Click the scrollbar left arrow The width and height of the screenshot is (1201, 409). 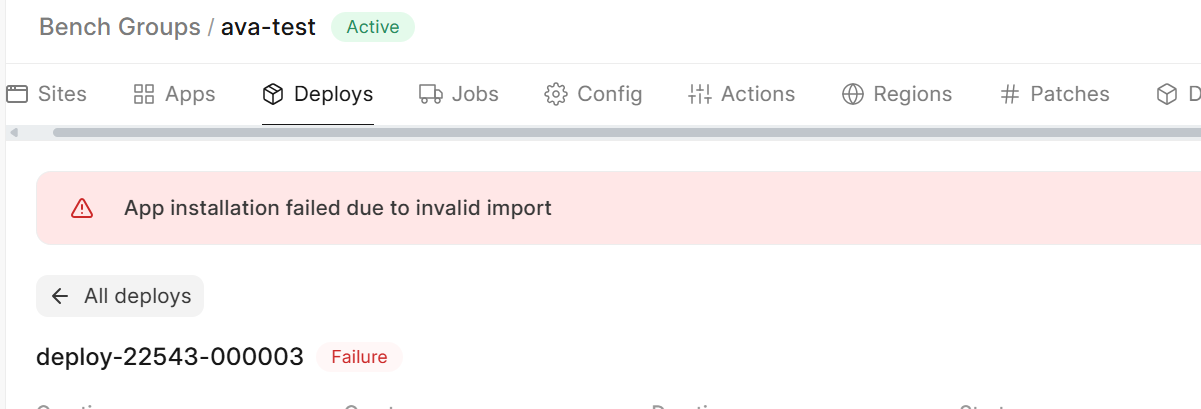(13, 132)
